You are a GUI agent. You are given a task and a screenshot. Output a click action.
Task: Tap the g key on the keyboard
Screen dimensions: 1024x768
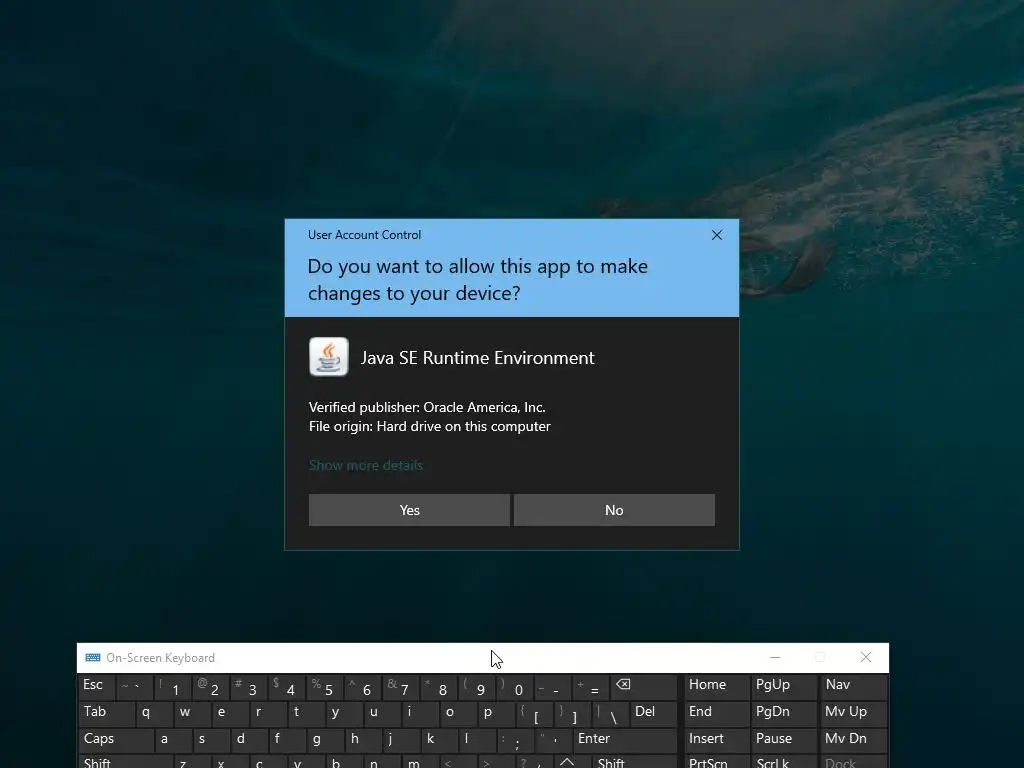(x=325, y=740)
